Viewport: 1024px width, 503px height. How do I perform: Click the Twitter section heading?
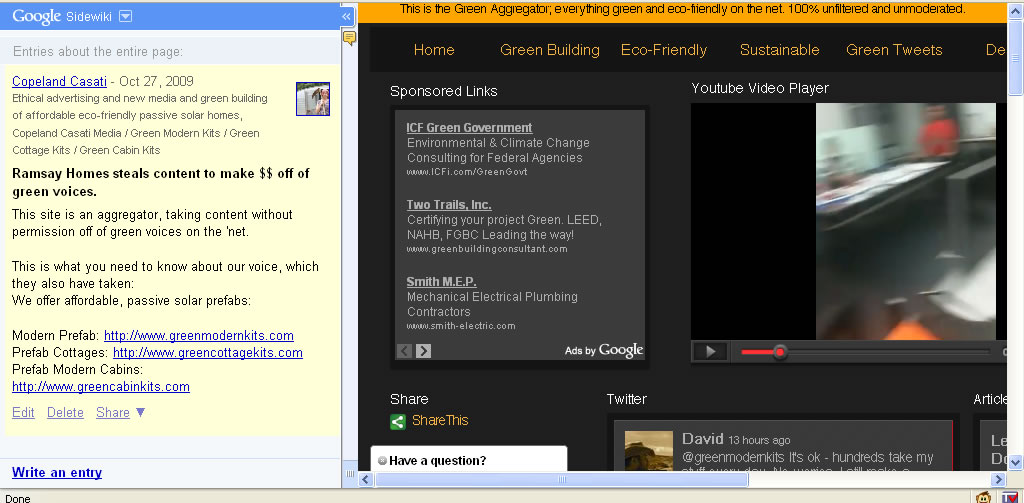(626, 399)
